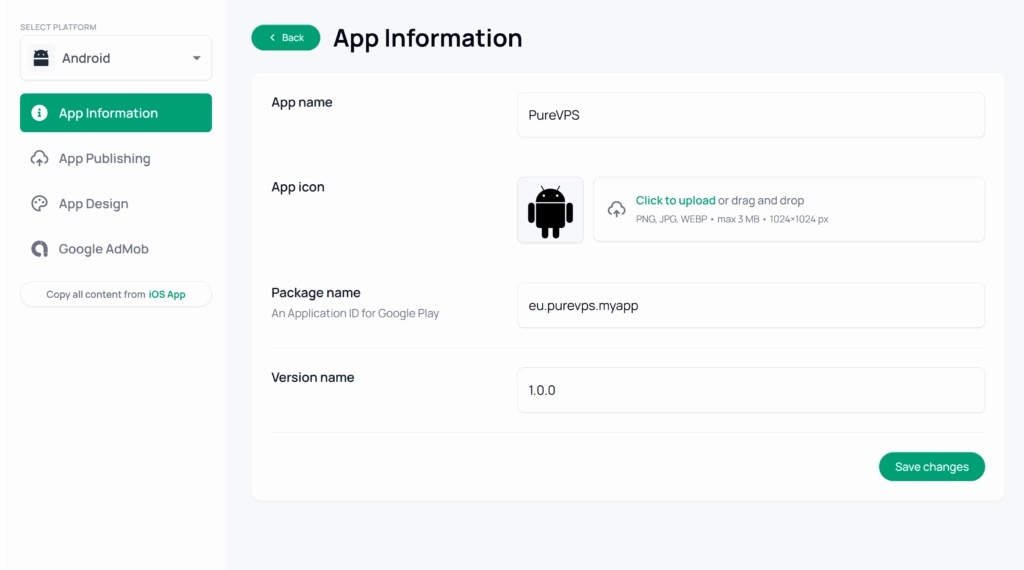Open the Android platform selector
This screenshot has width=1024, height=570.
pyautogui.click(x=116, y=58)
